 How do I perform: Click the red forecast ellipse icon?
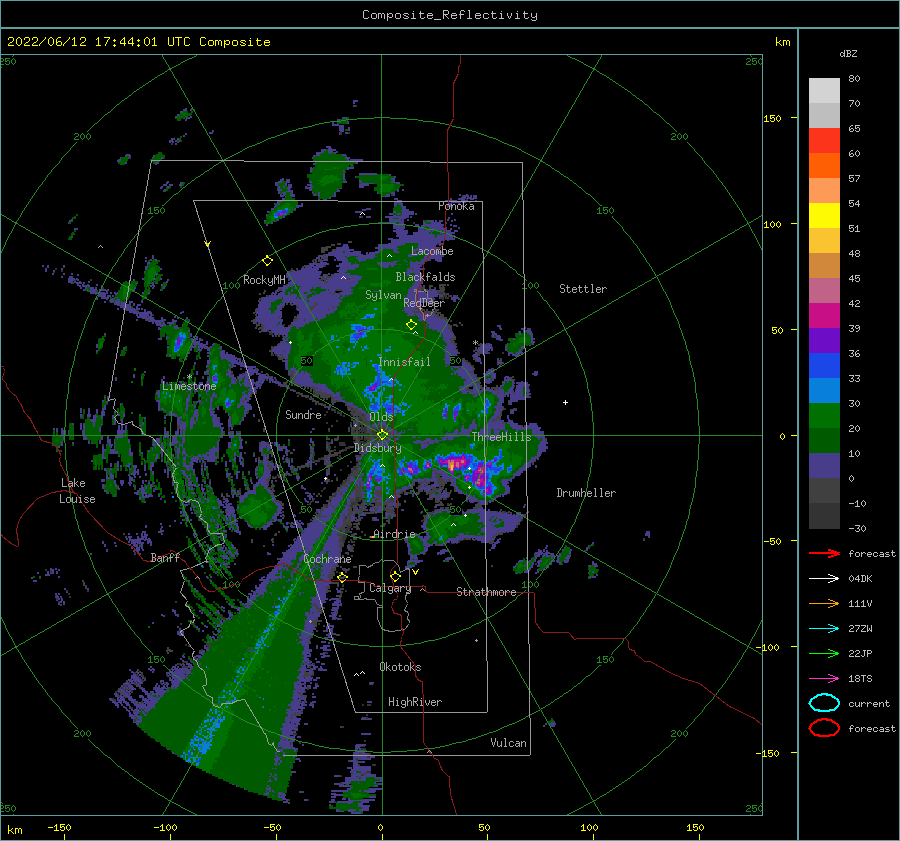824,728
